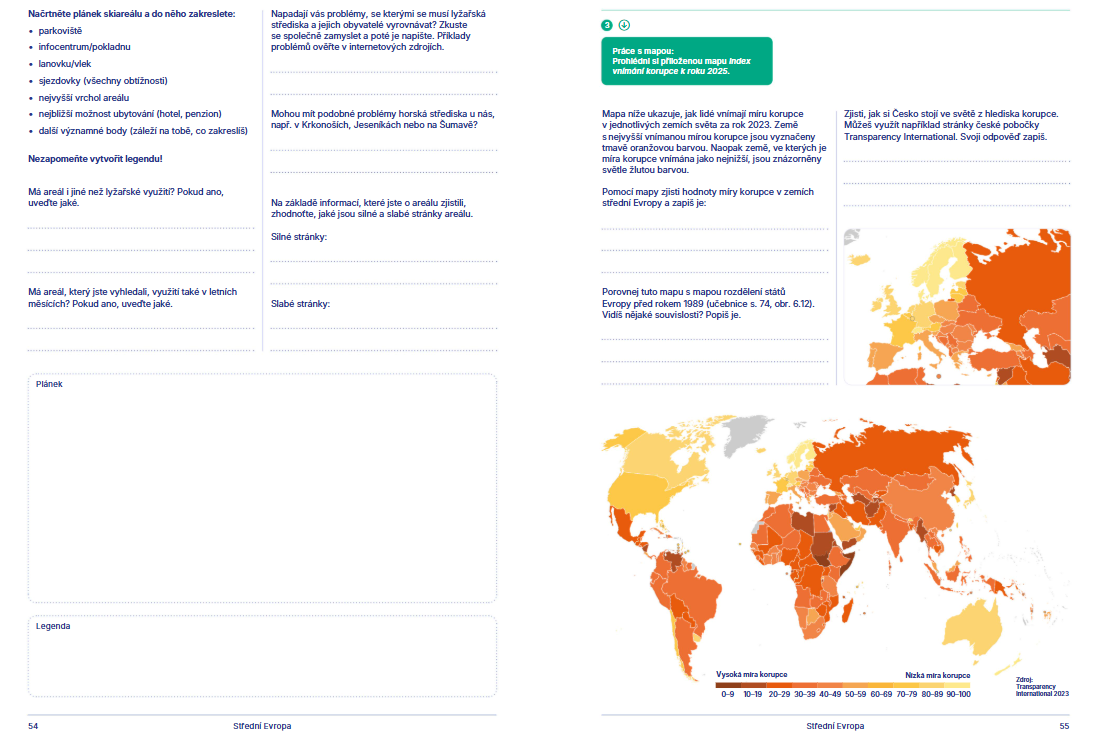Click page number 55 in footer

pos(1064,726)
